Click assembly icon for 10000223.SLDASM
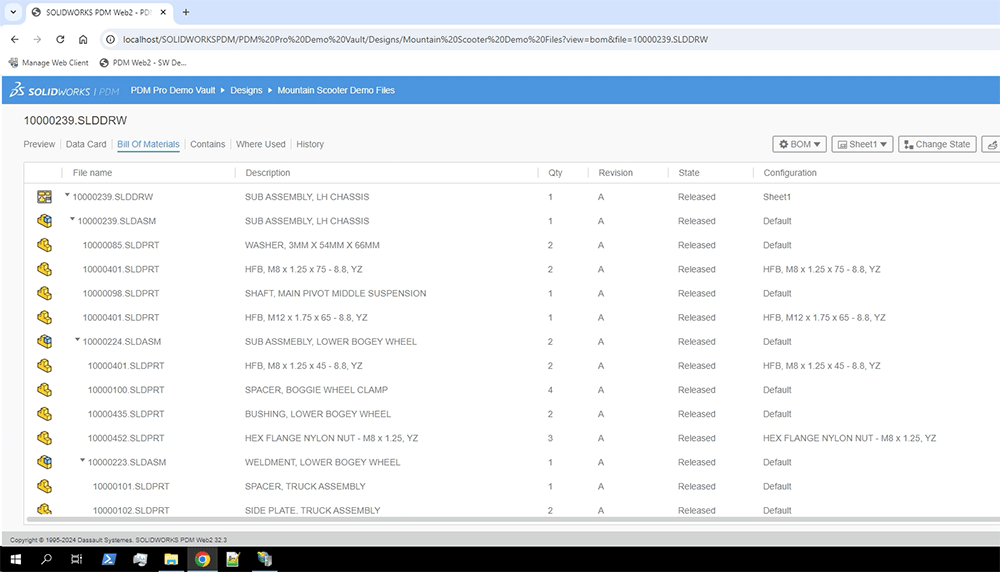The height and width of the screenshot is (572, 1000). click(x=44, y=462)
